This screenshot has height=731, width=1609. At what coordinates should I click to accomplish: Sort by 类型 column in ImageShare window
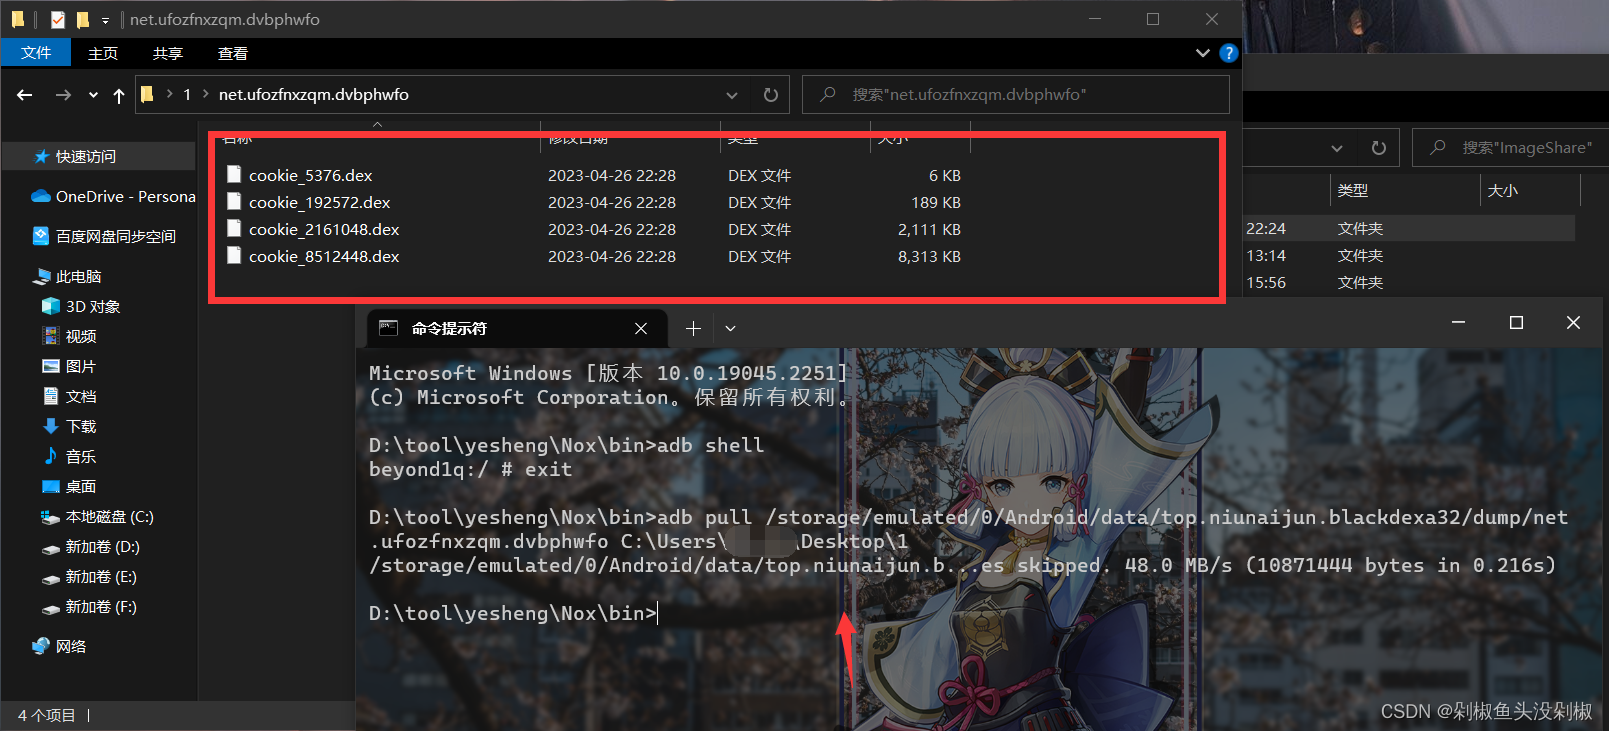coord(1353,190)
